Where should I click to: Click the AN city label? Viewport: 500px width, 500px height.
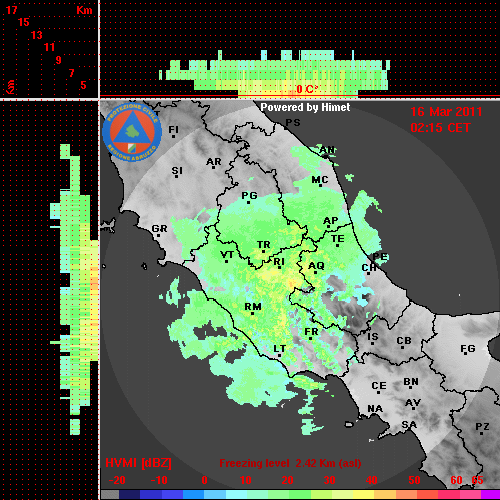(x=327, y=150)
